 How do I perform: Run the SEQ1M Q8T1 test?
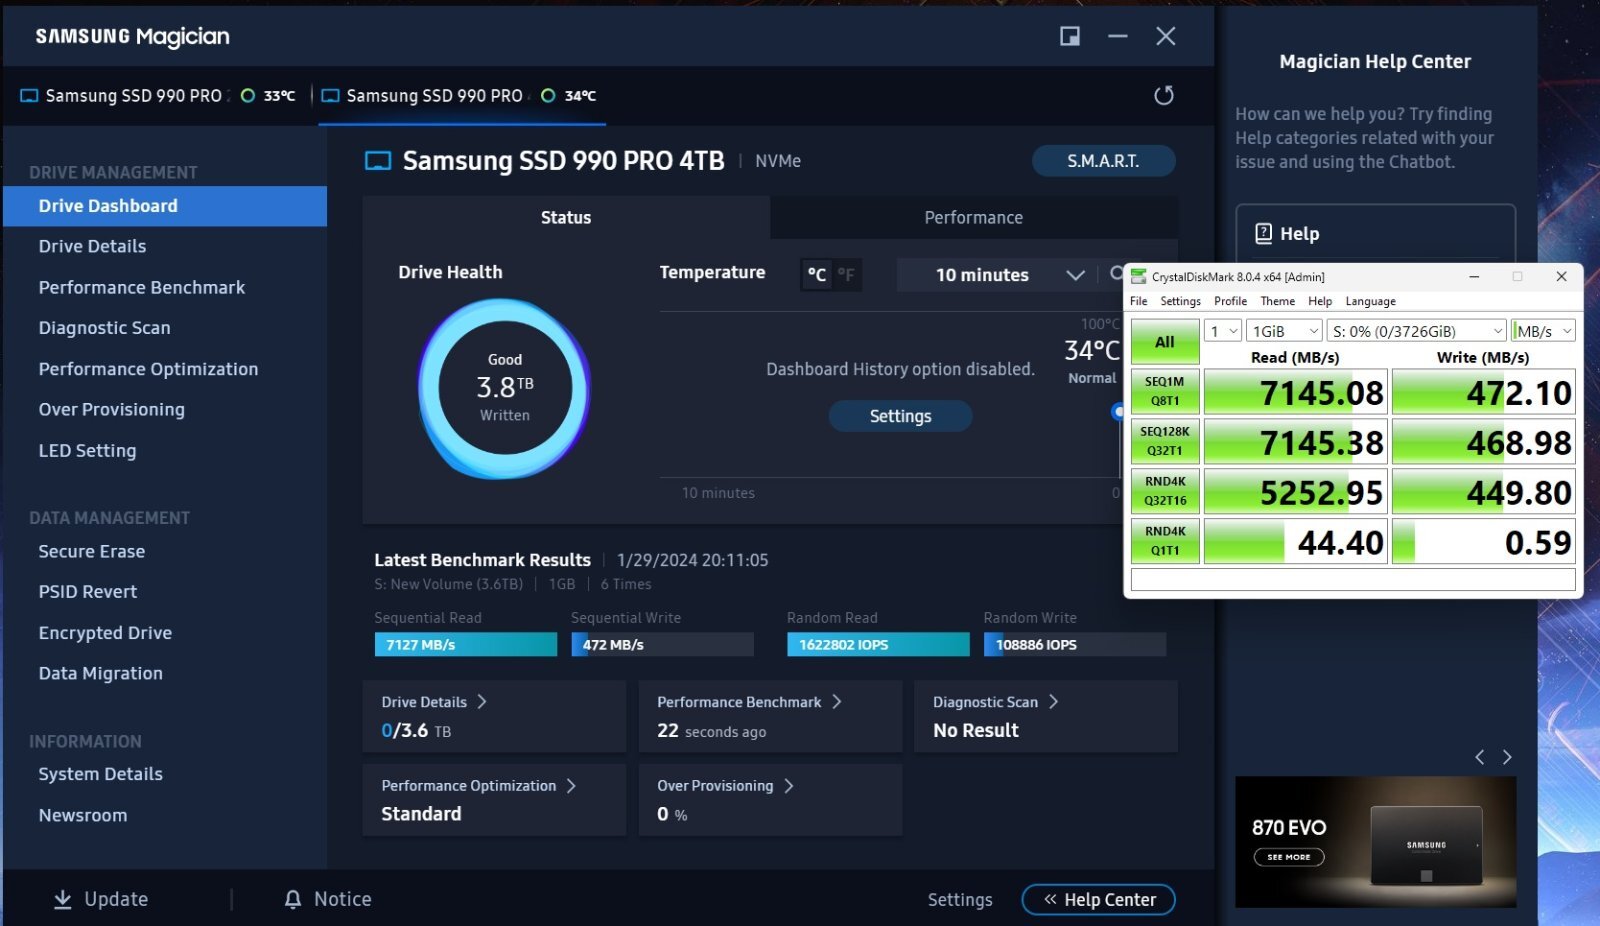tap(1165, 391)
